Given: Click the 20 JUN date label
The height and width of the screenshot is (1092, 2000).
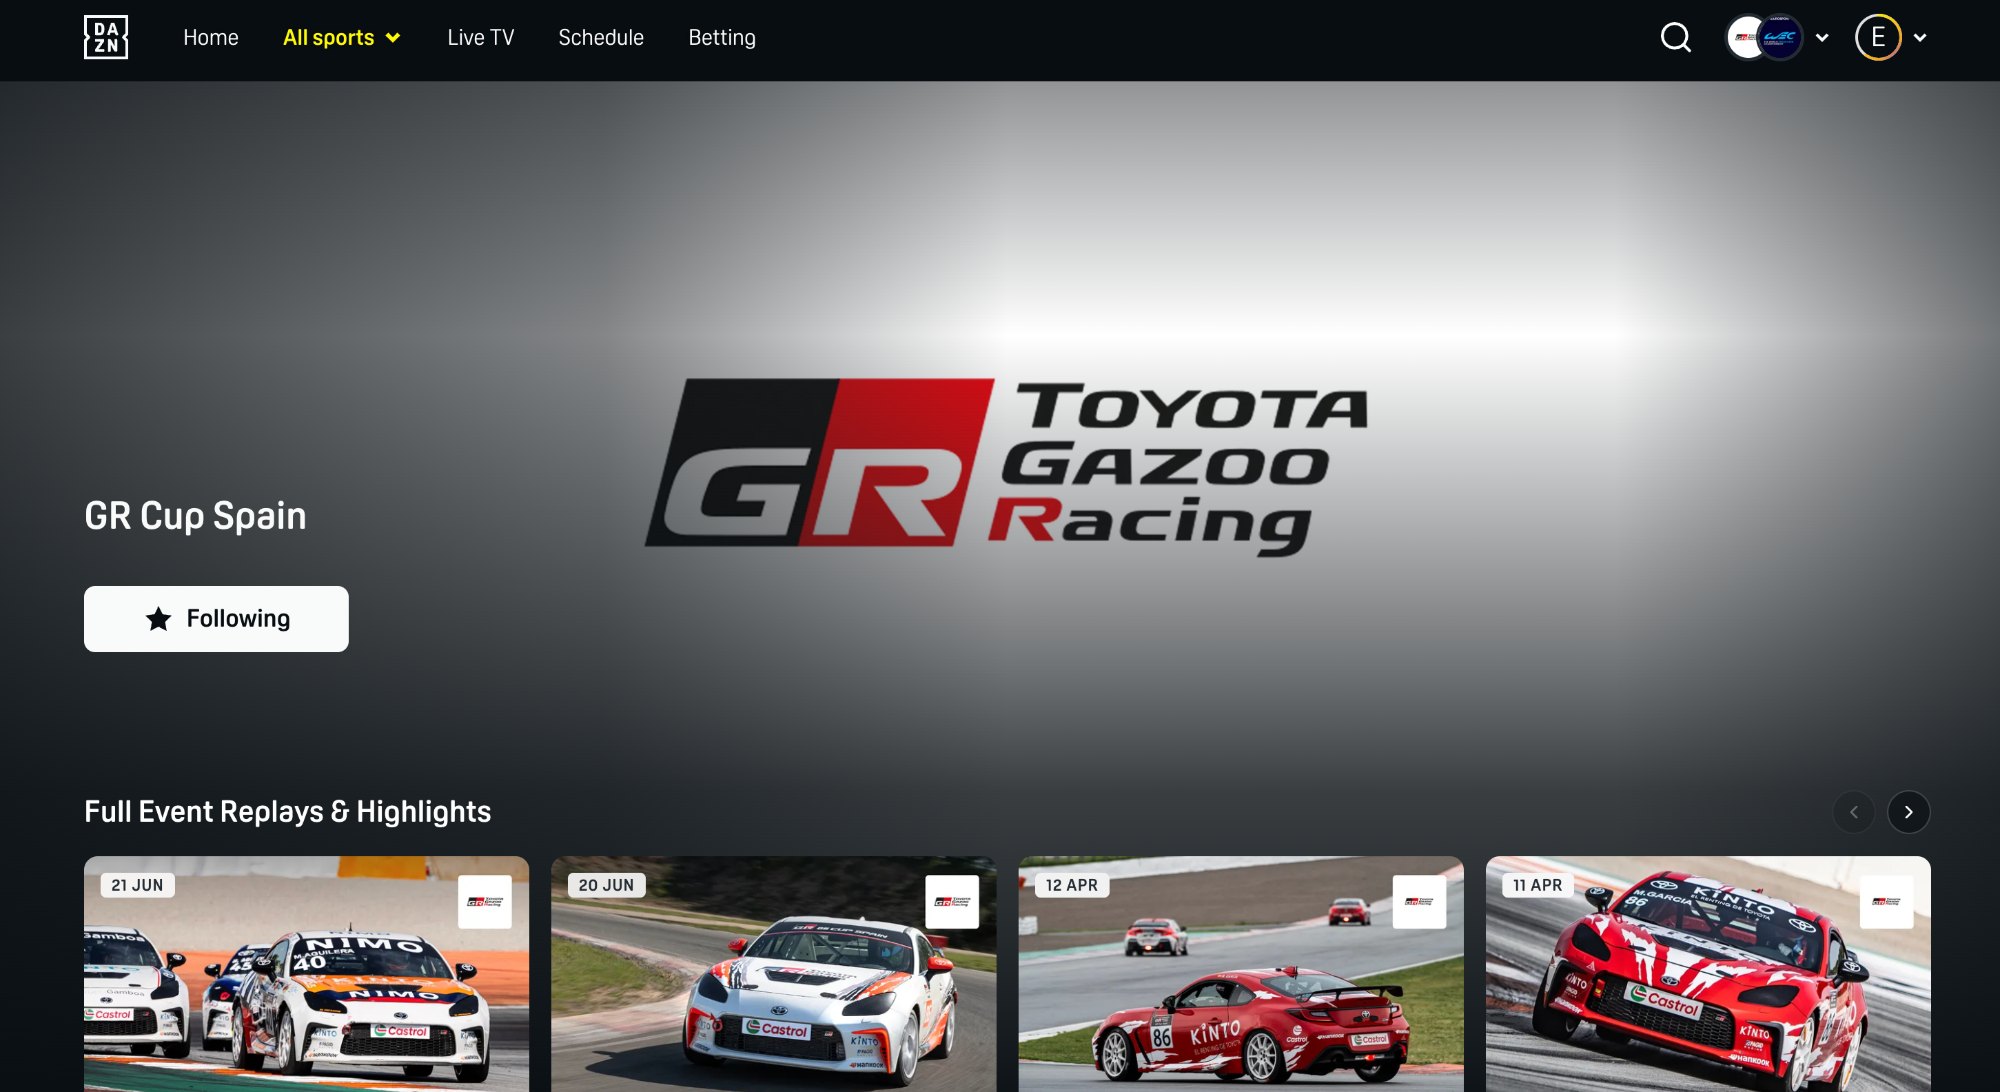Looking at the screenshot, I should pos(606,885).
